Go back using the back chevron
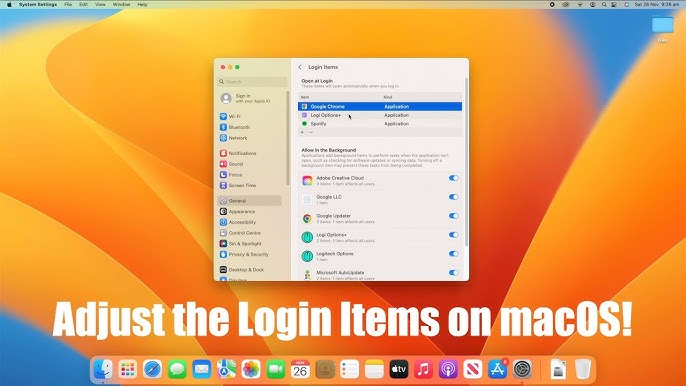The image size is (686, 386). coord(300,67)
